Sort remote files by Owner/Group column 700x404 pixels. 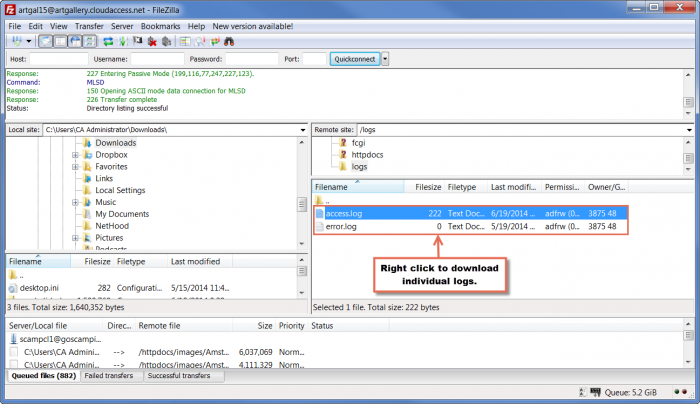point(606,187)
